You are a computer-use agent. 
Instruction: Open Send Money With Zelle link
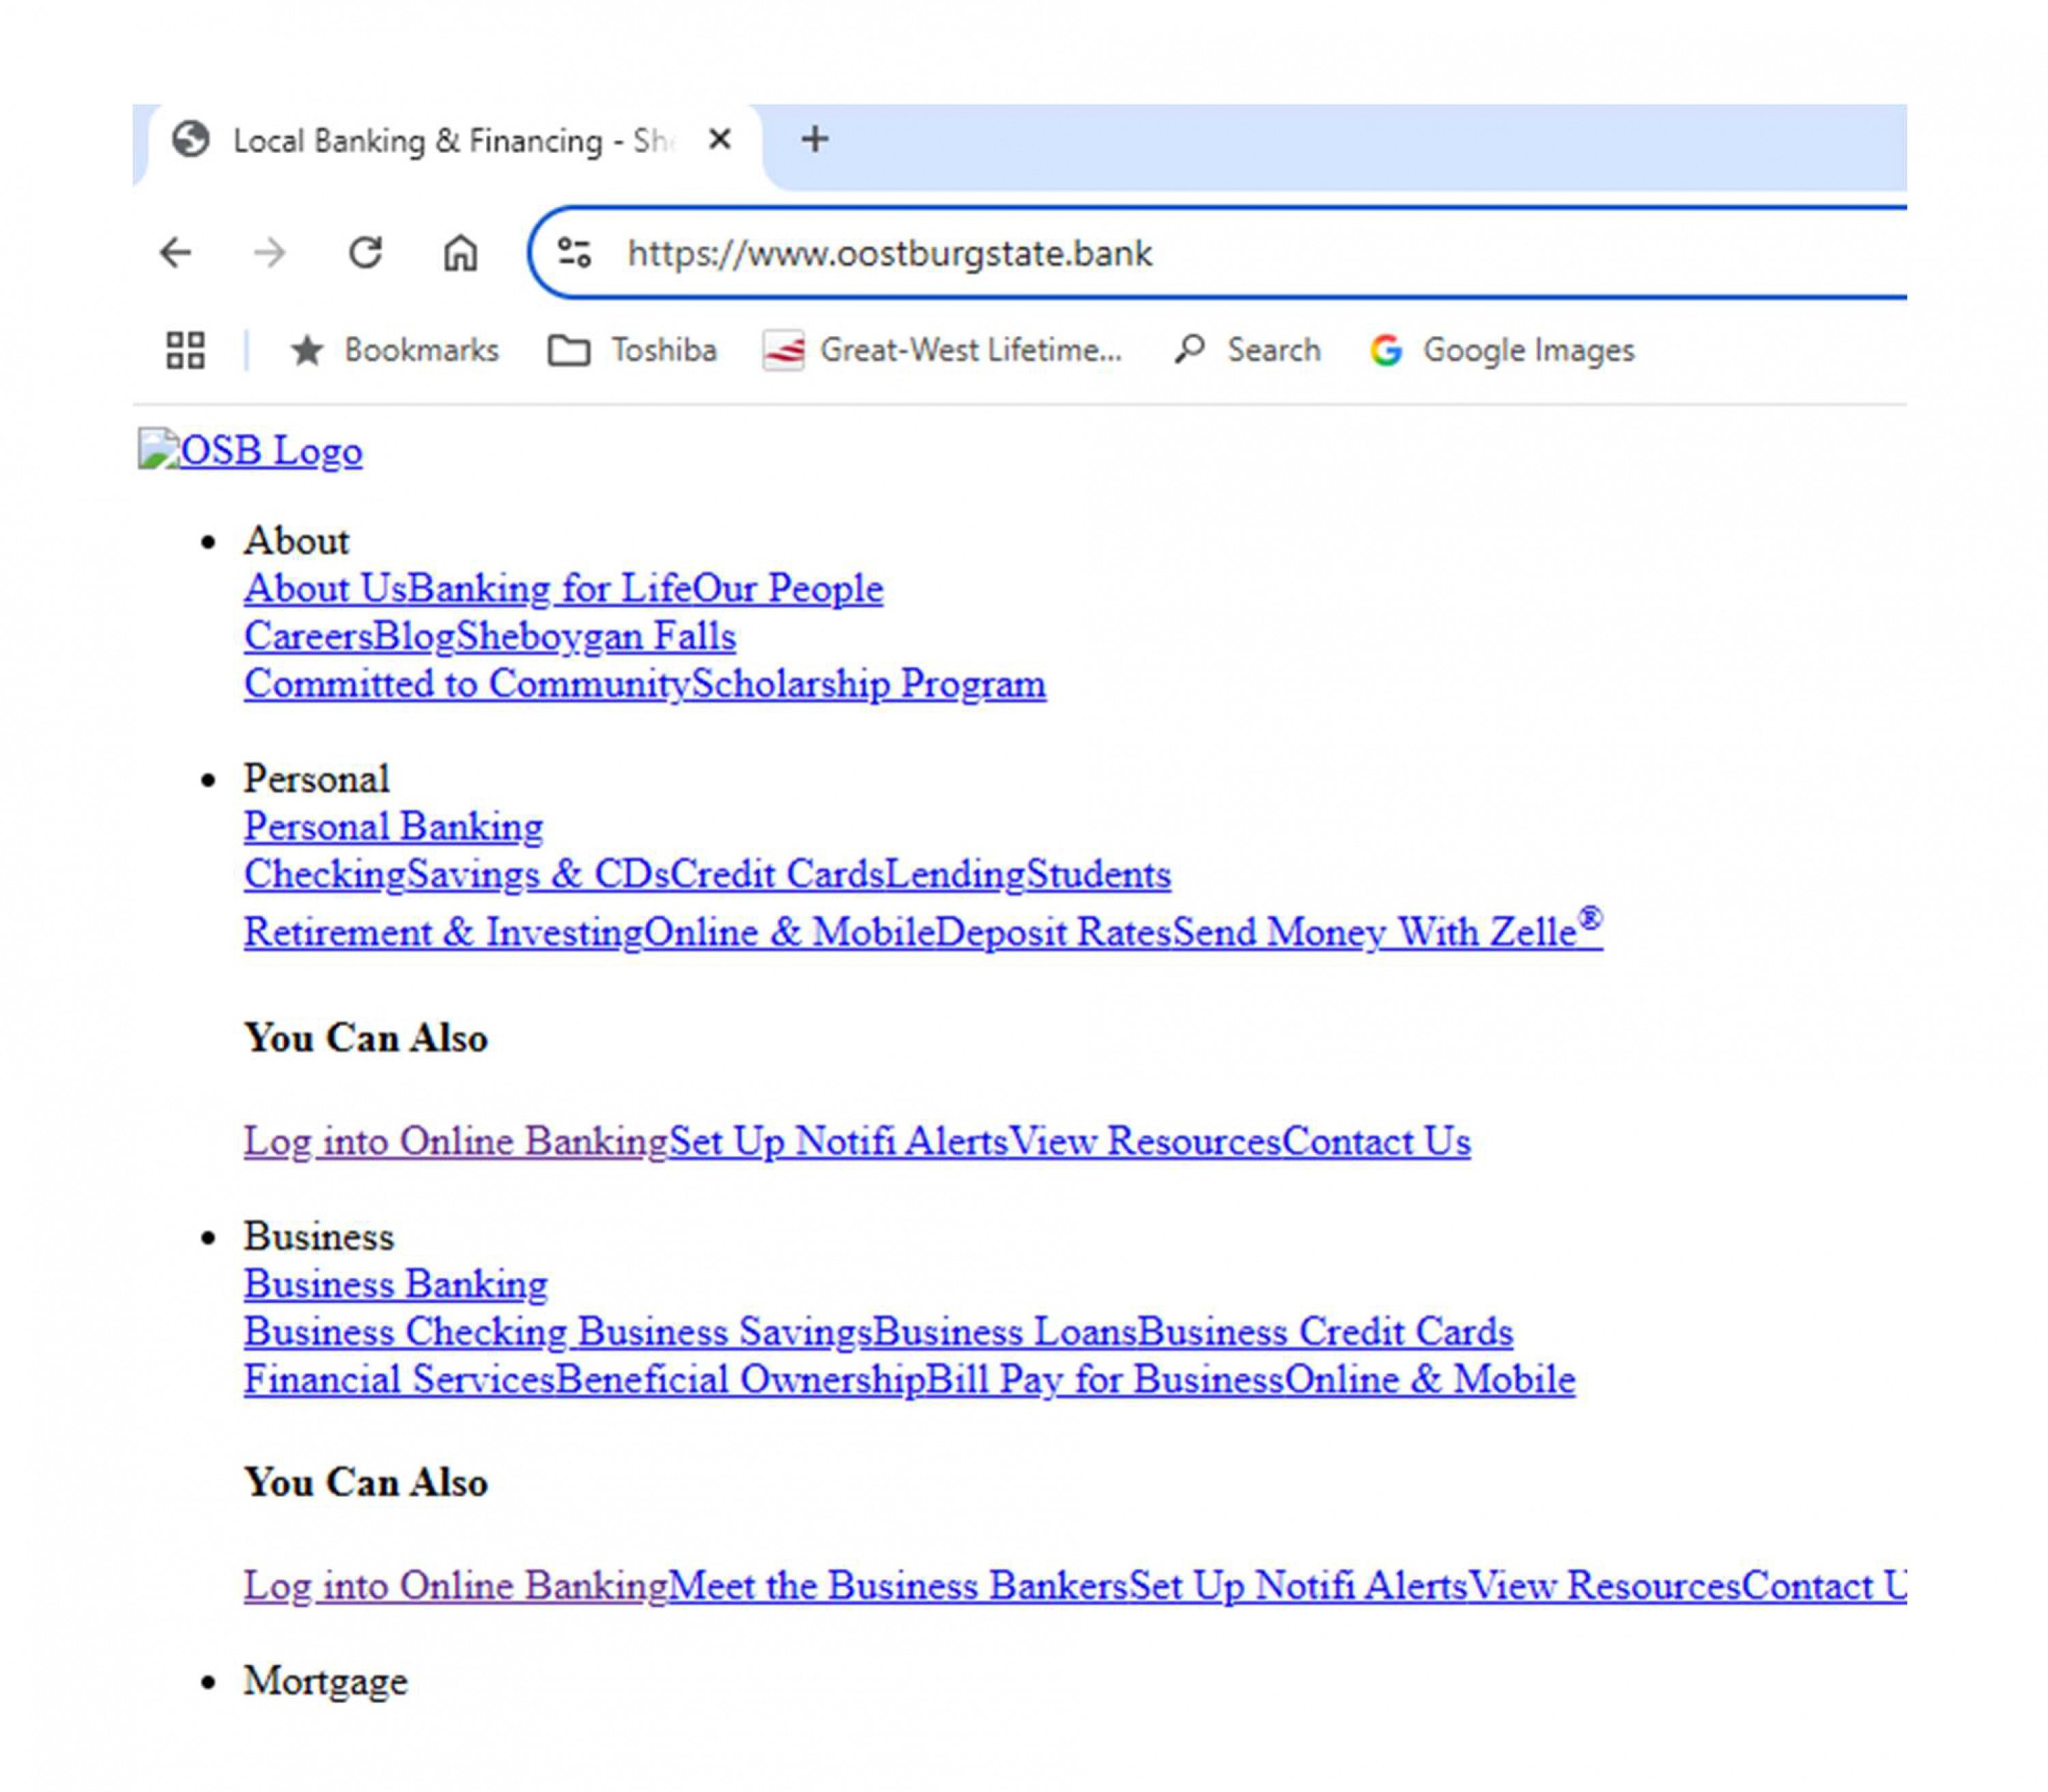pyautogui.click(x=1387, y=930)
